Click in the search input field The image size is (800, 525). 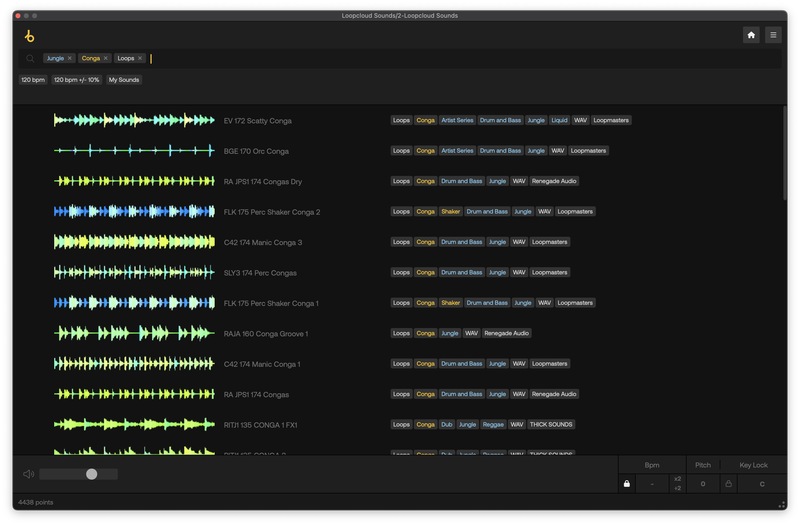[400, 59]
